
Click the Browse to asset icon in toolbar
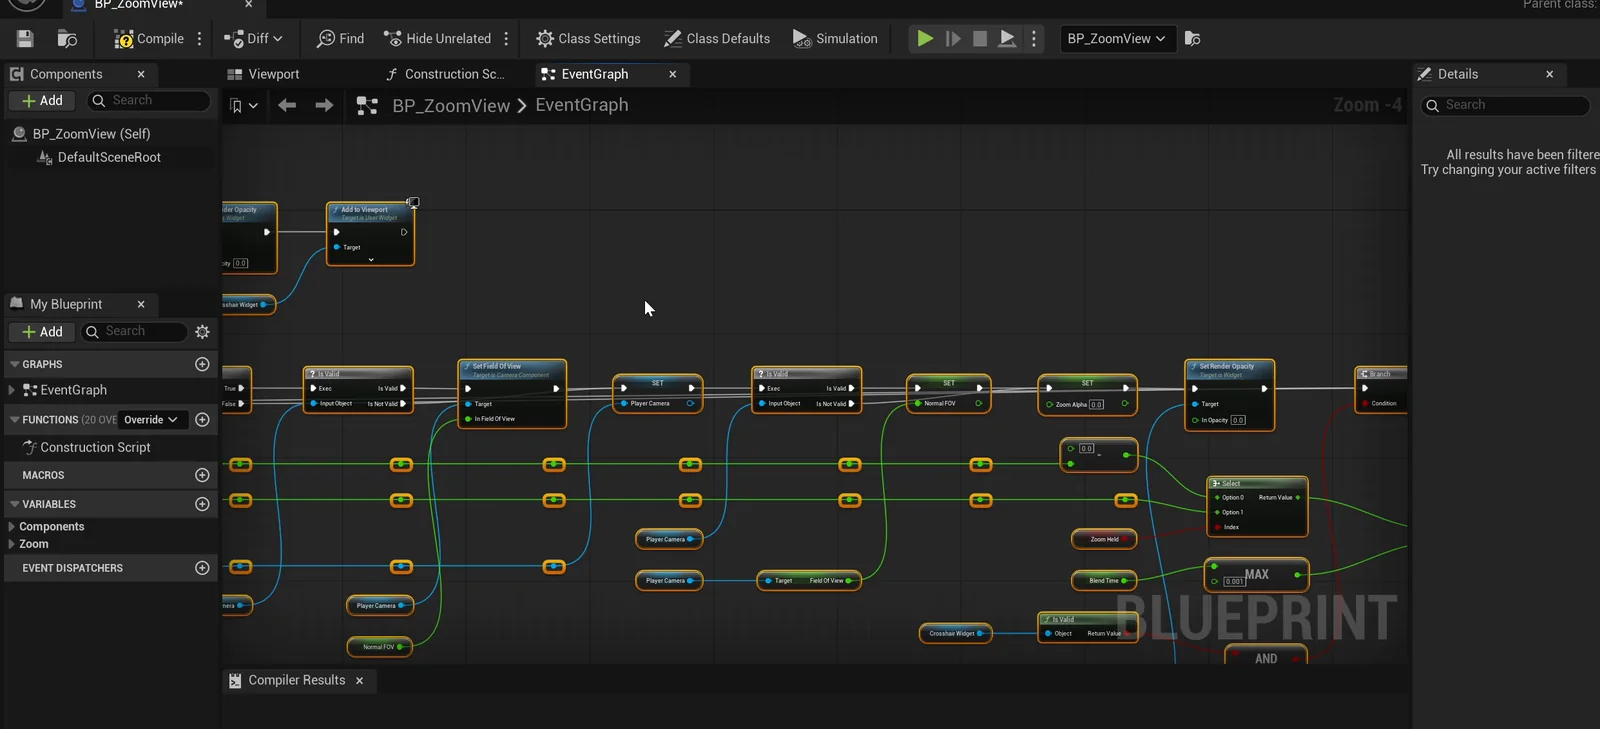coord(67,39)
